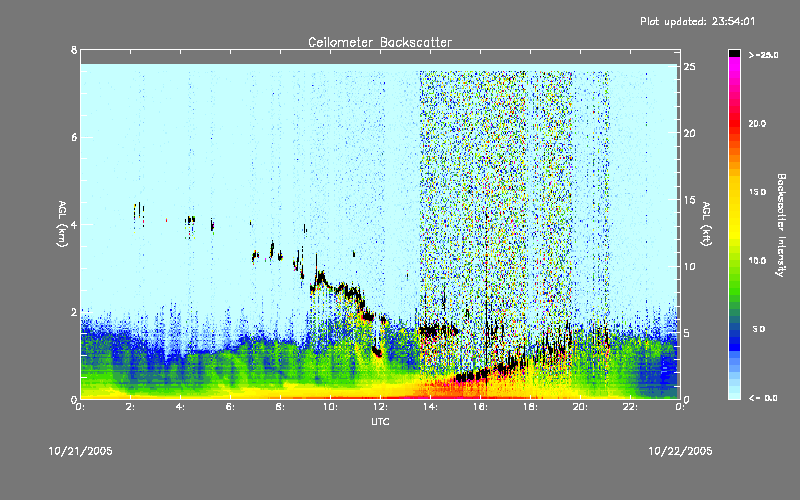Click the 25 tick on kft axis
Image resolution: width=800 pixels, height=500 pixels.
690,67
